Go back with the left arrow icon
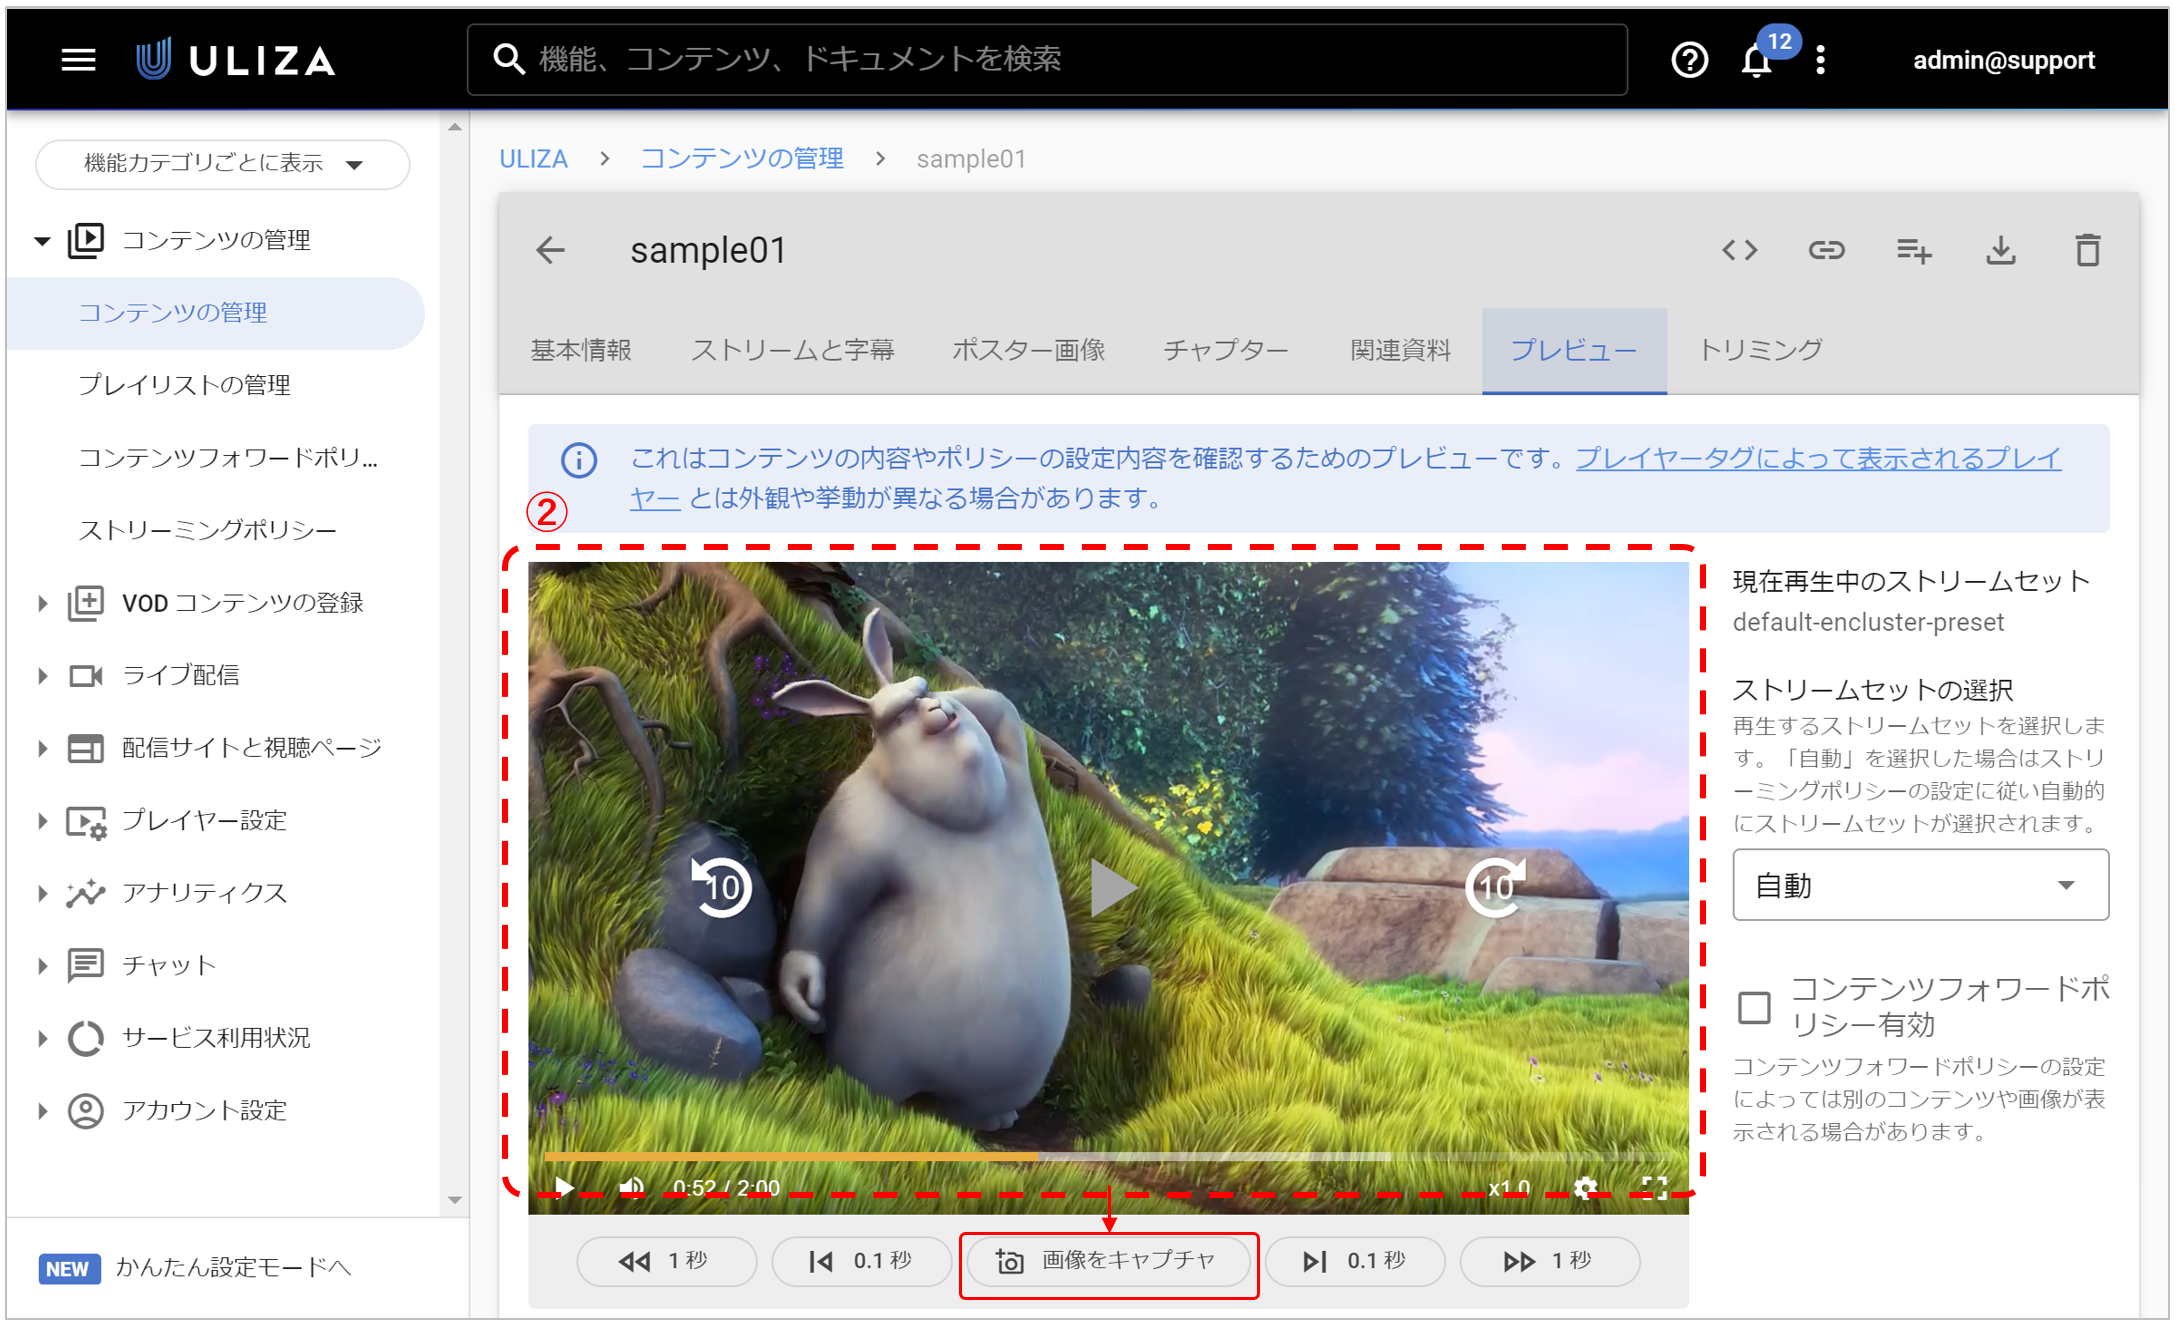 (x=550, y=250)
